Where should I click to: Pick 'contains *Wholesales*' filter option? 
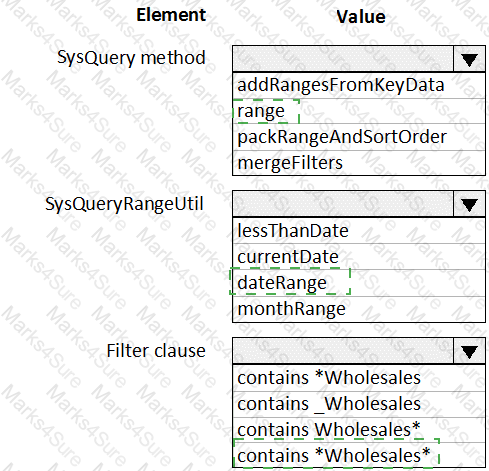(359, 455)
